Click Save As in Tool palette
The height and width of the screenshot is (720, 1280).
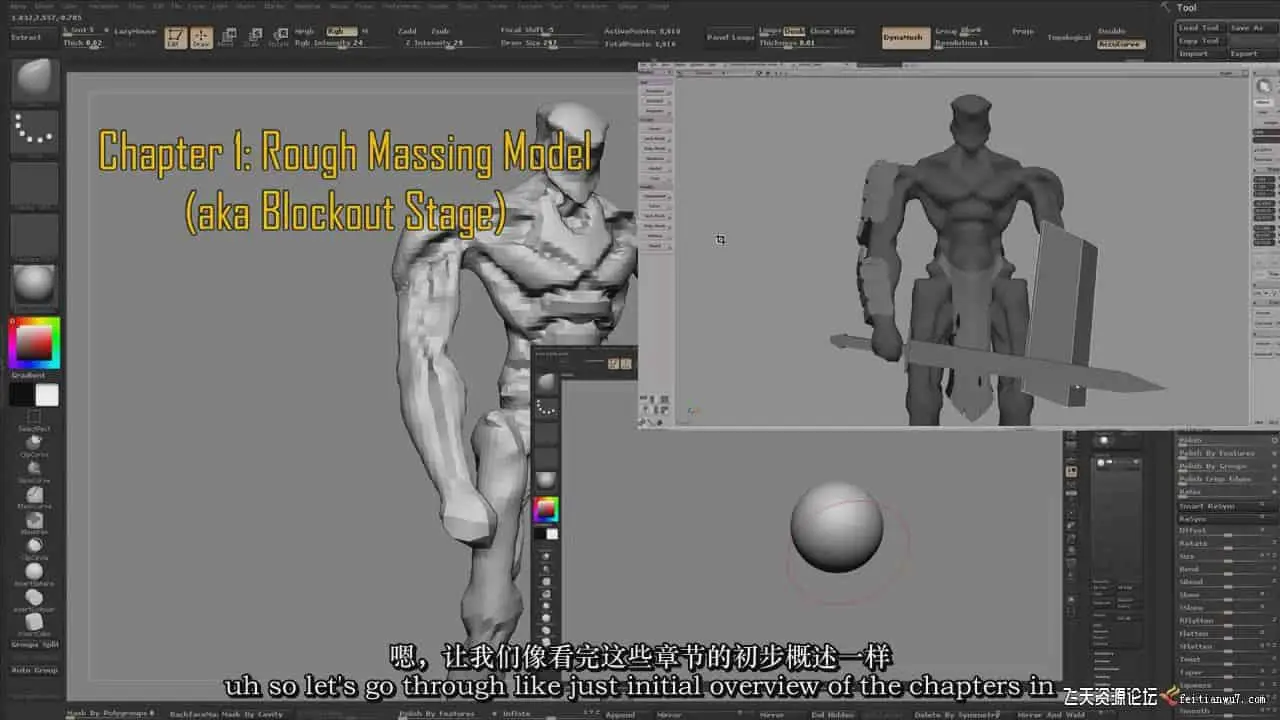pos(1249,28)
